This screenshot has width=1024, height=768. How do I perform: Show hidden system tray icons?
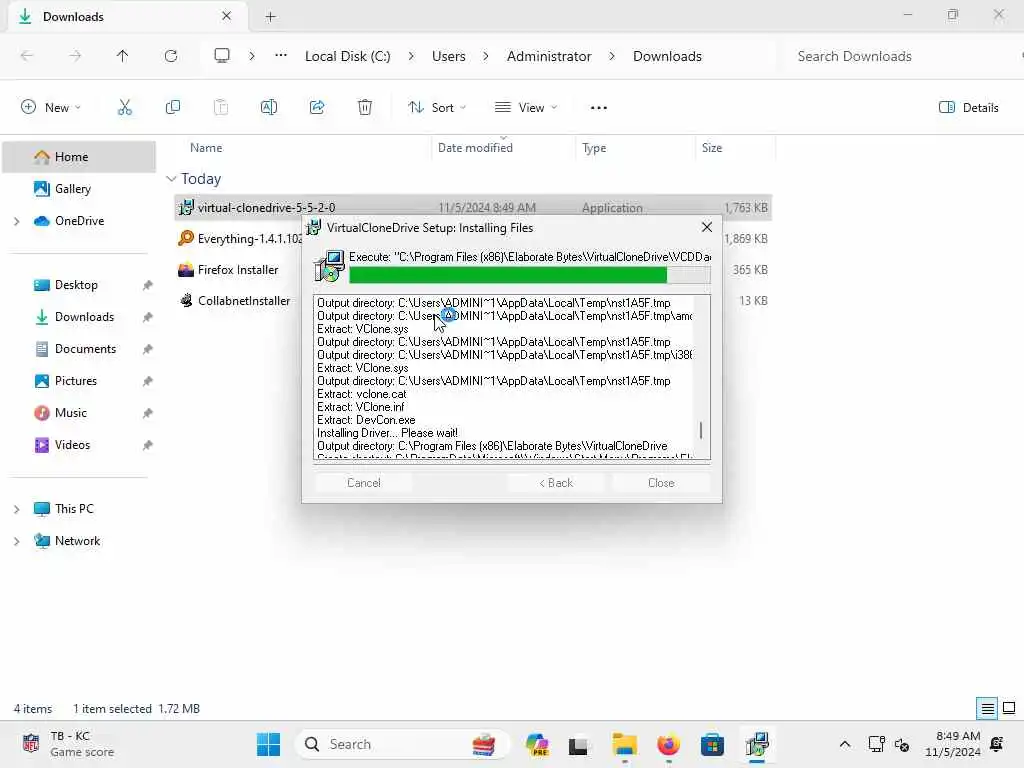[x=844, y=744]
